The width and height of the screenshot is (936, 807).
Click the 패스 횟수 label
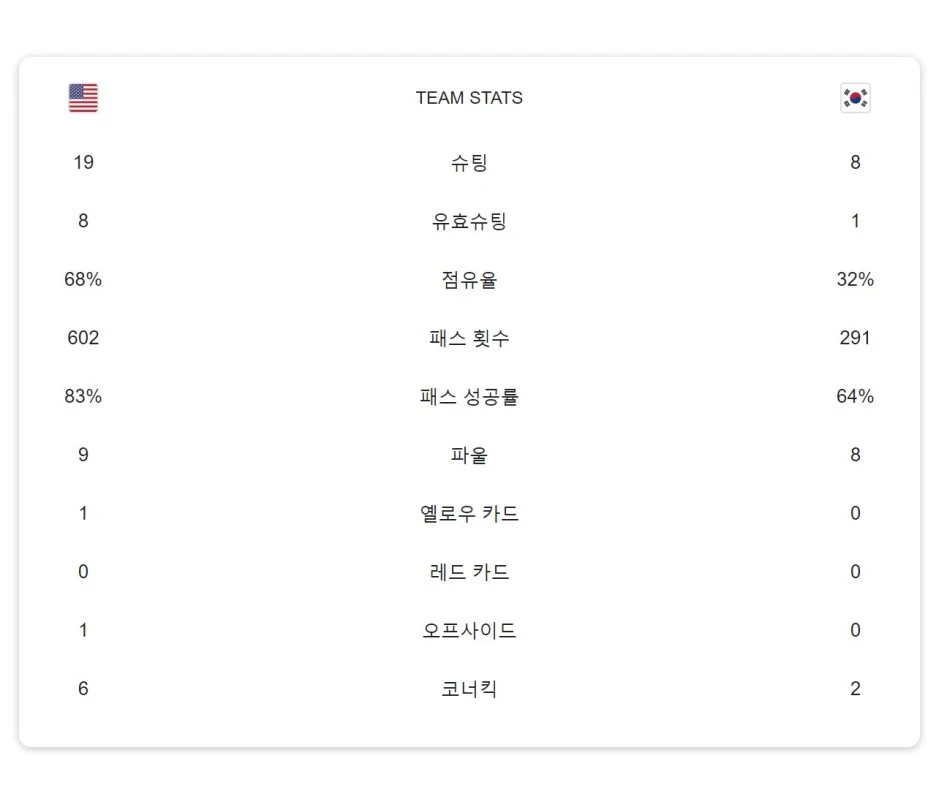[x=469, y=338]
